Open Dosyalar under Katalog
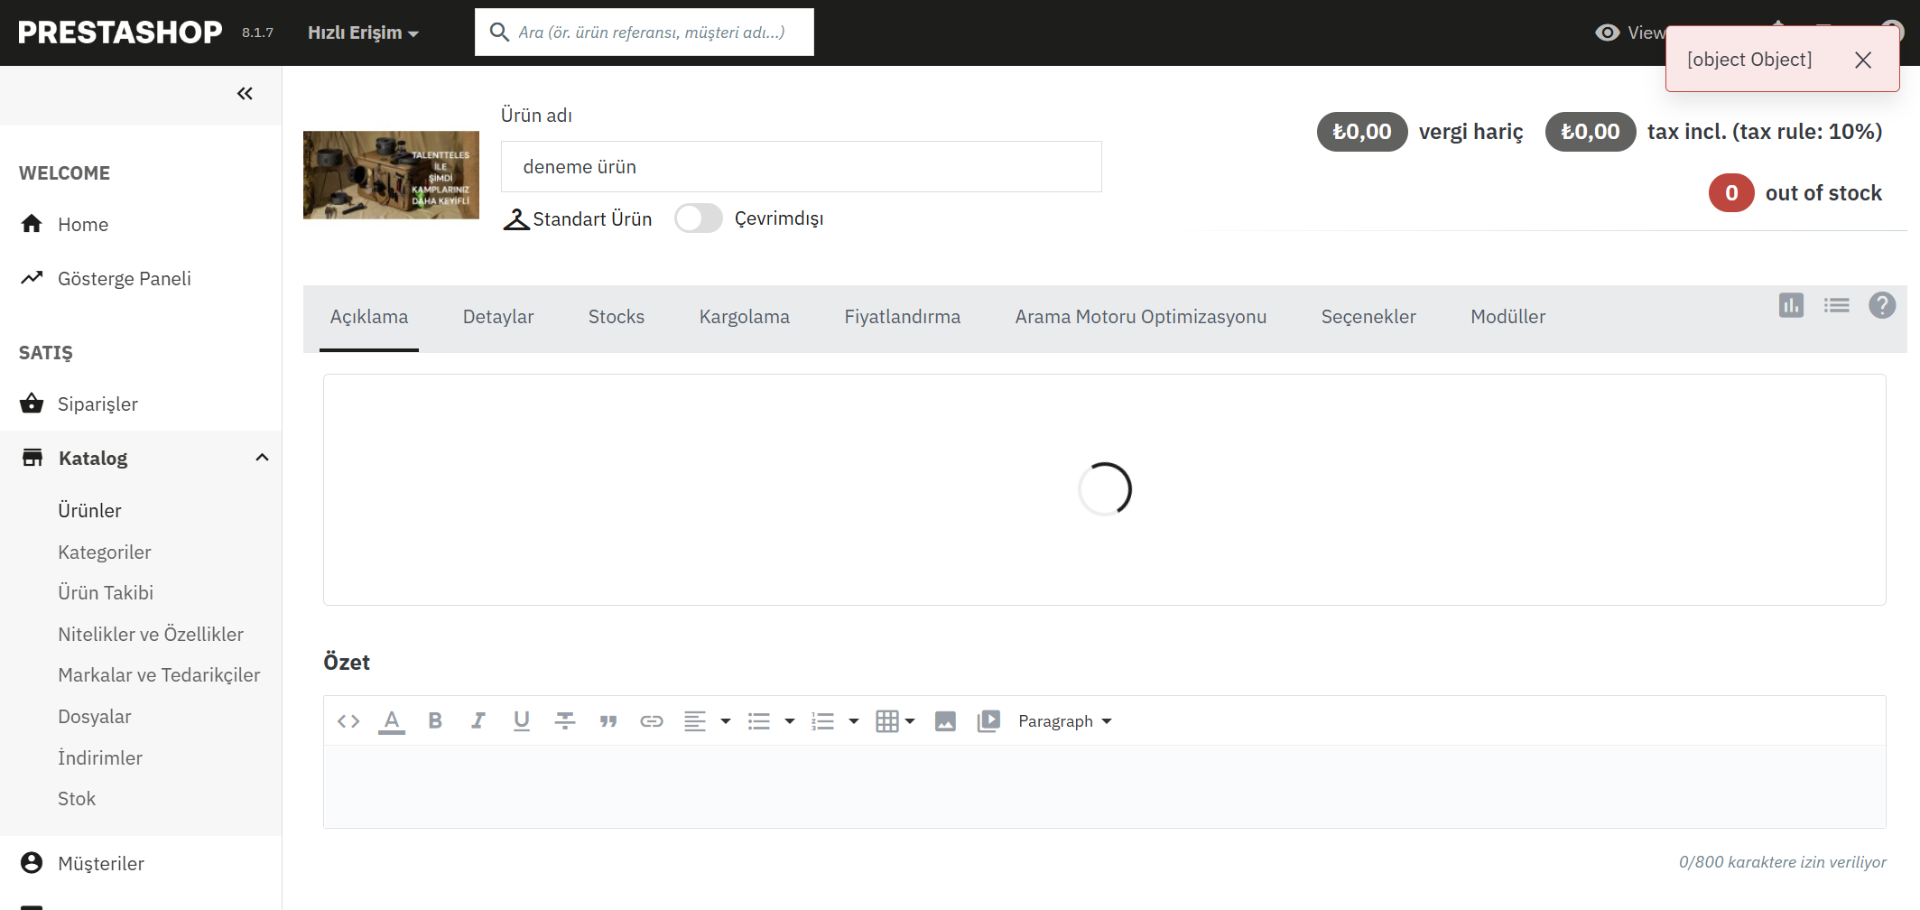Viewport: 1920px width, 910px height. [94, 717]
